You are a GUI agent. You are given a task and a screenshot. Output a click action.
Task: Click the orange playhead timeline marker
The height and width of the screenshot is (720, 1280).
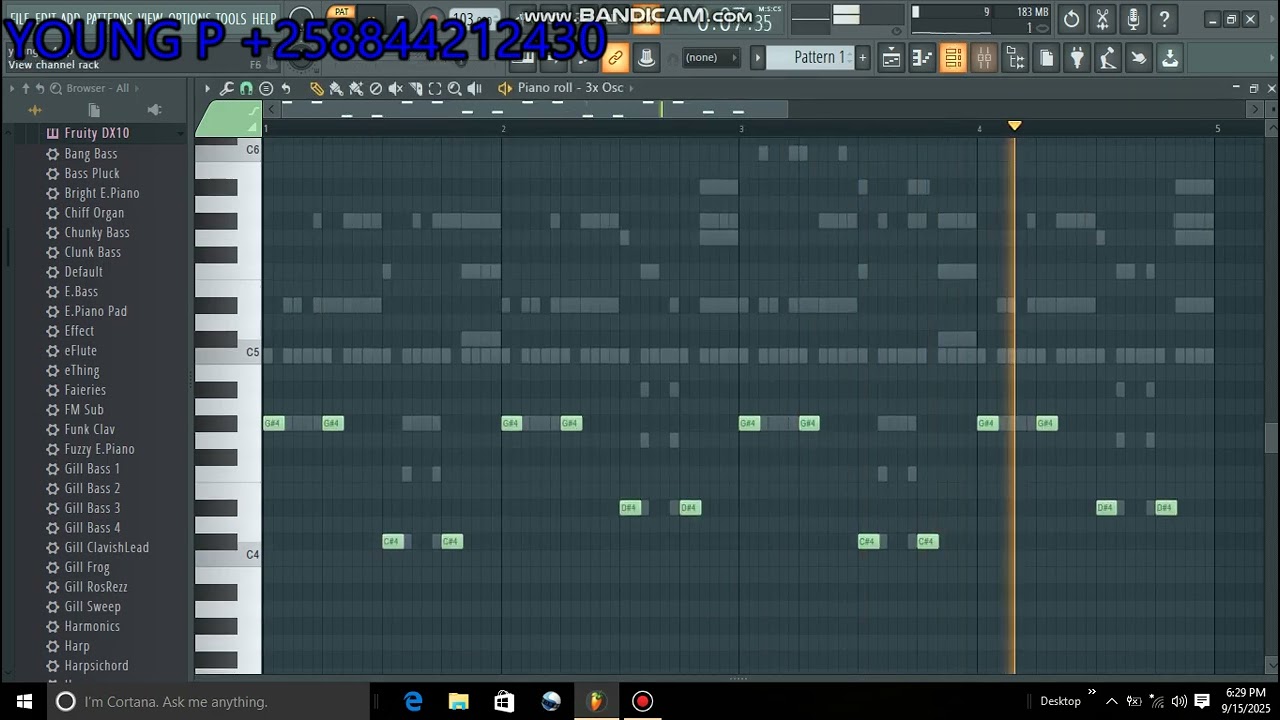(x=1014, y=126)
